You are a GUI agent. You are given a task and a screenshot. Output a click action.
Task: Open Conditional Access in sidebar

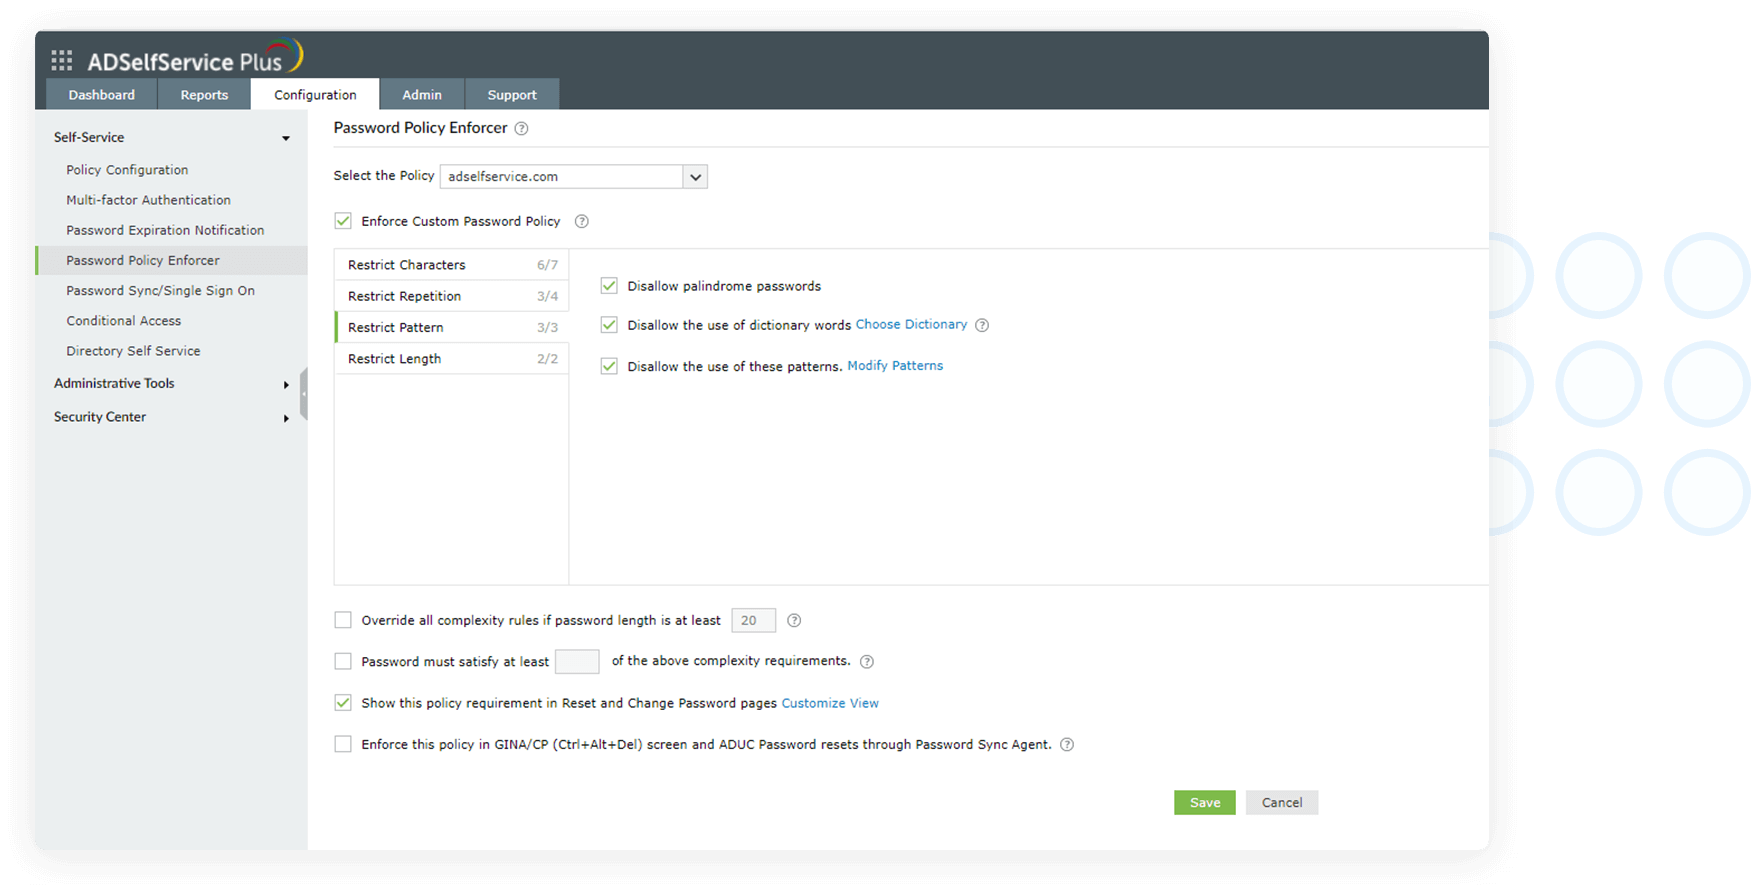tap(124, 321)
